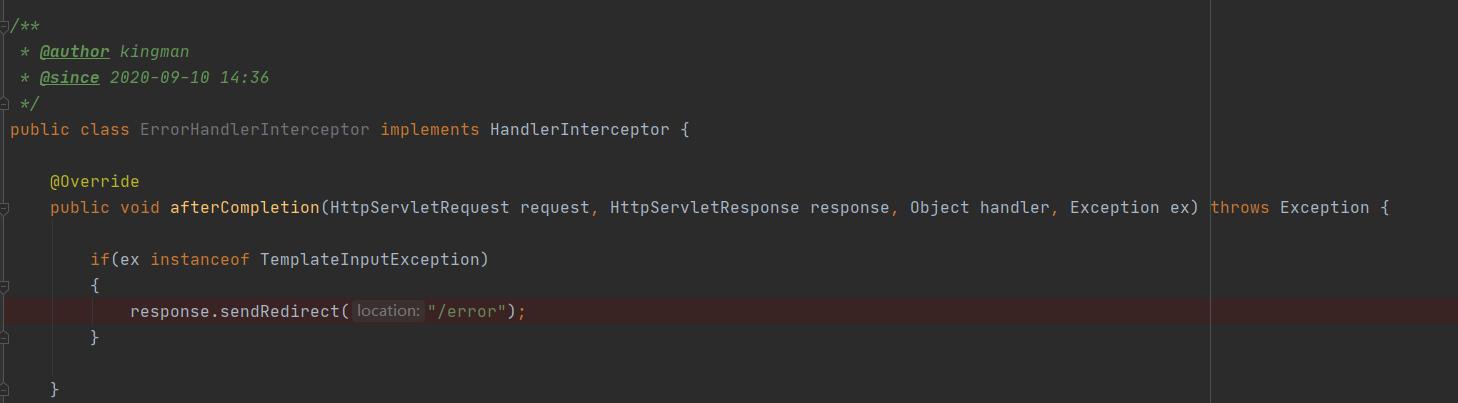Click the fold marker at the method's closing brace
Viewport: 1458px width, 403px height.
coord(4,389)
